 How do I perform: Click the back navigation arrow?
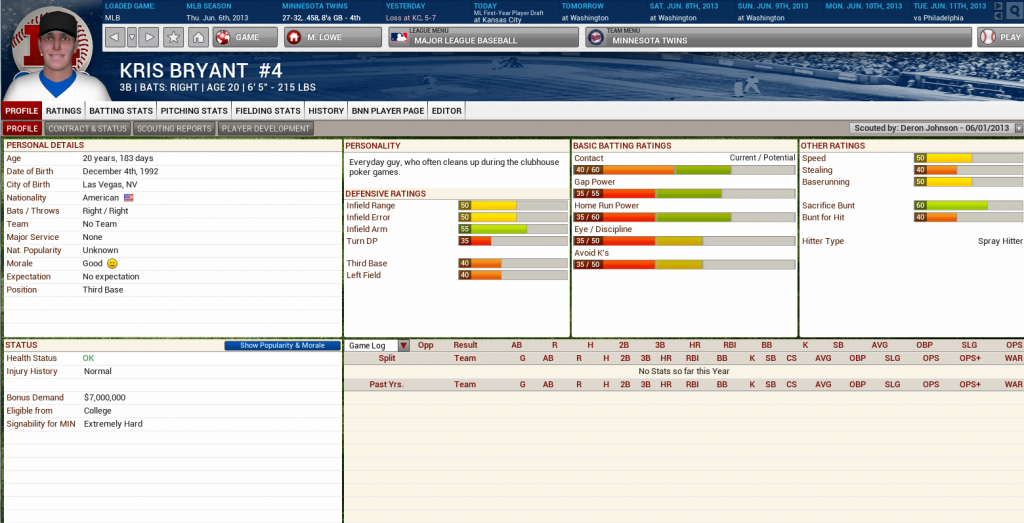114,37
